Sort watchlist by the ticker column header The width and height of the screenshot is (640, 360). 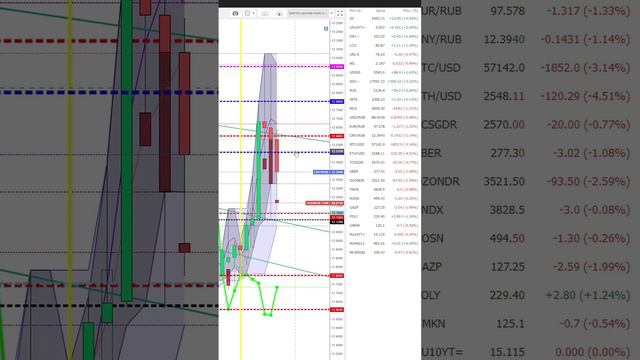[356, 11]
